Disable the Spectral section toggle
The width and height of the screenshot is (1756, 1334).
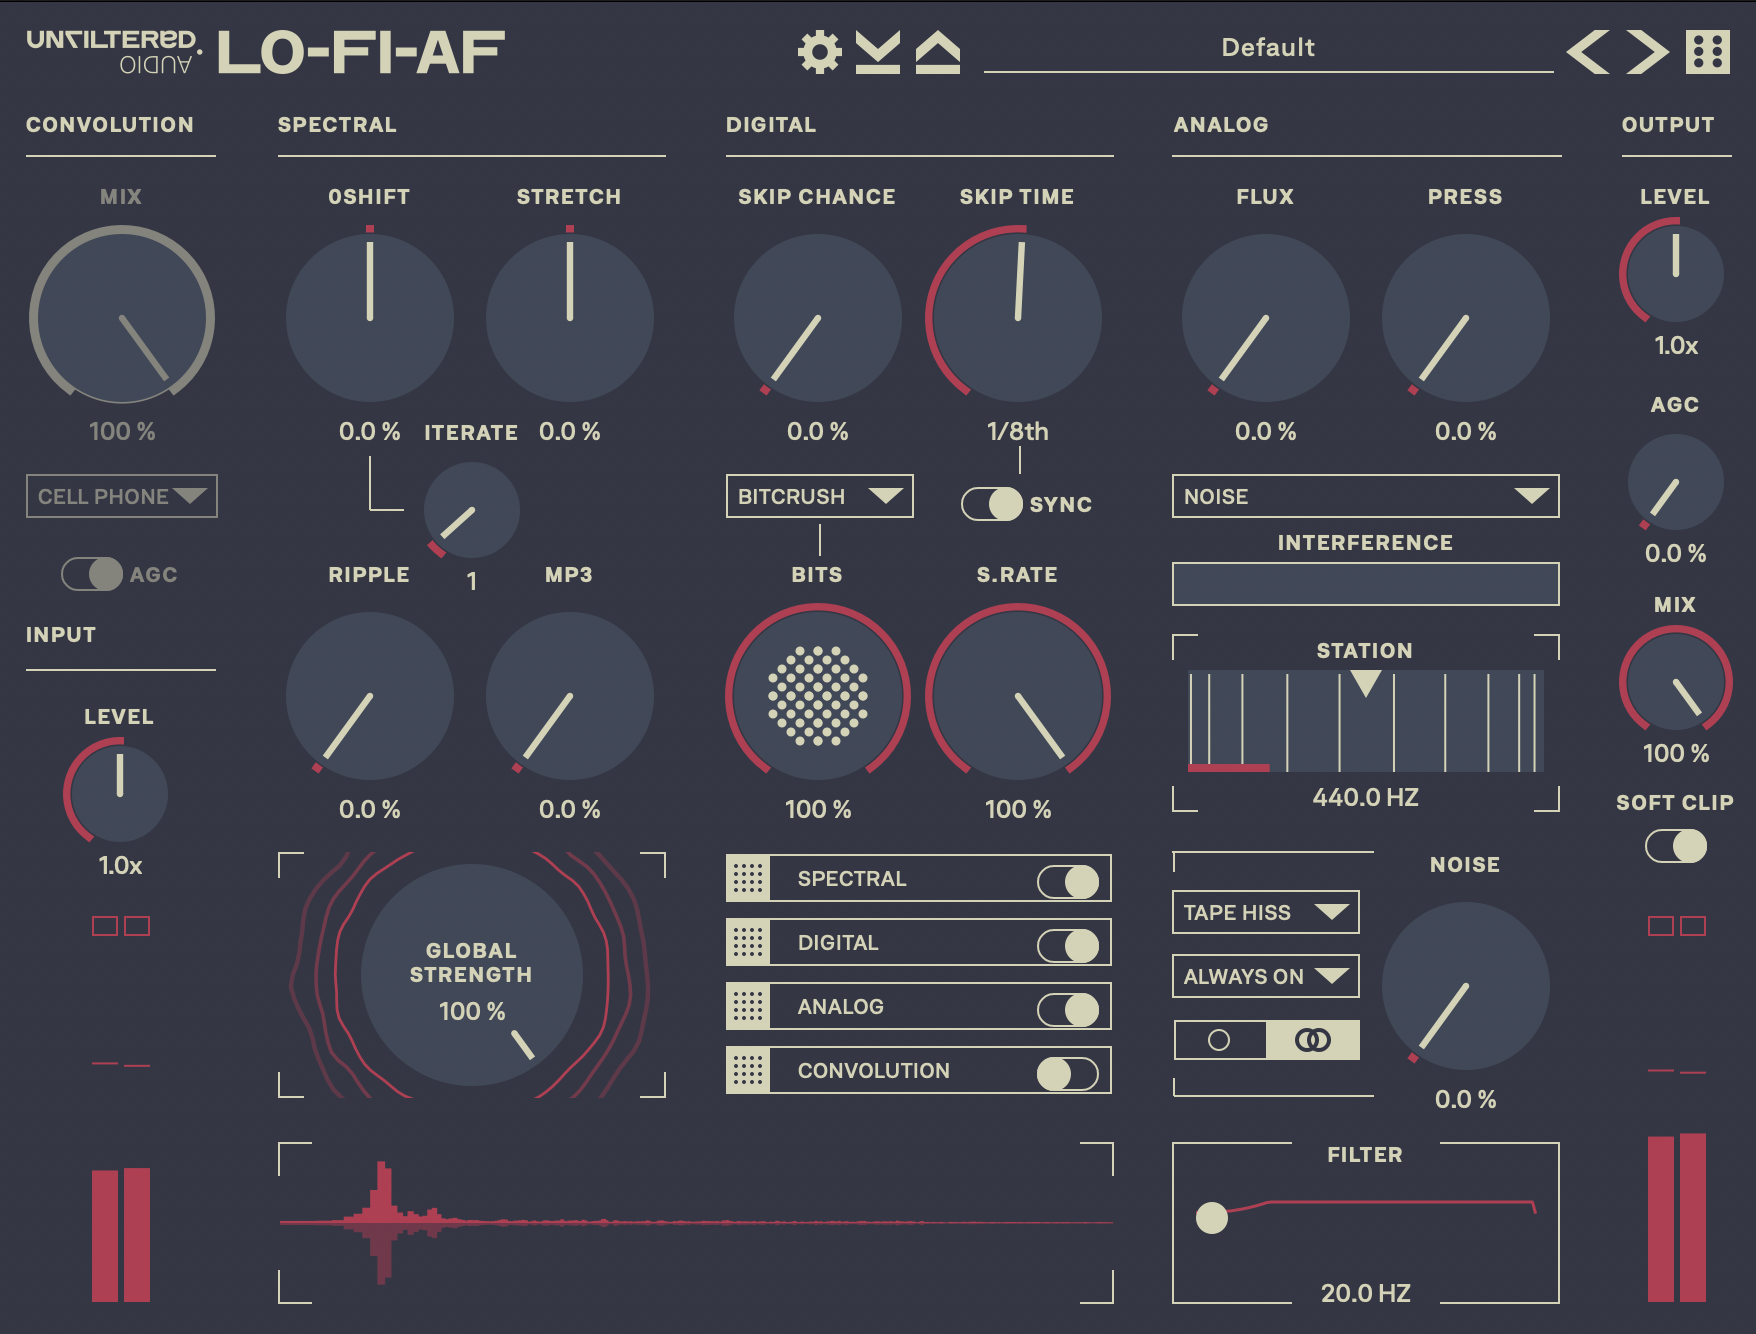(1068, 882)
